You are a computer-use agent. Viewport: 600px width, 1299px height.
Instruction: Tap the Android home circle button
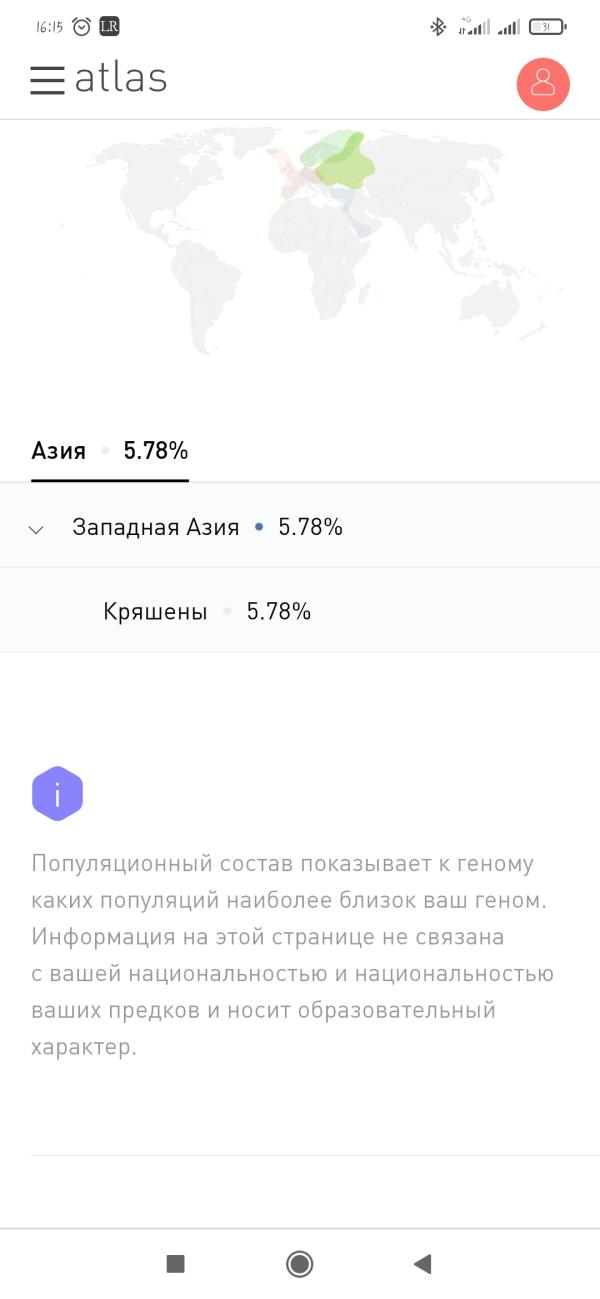click(x=299, y=1264)
